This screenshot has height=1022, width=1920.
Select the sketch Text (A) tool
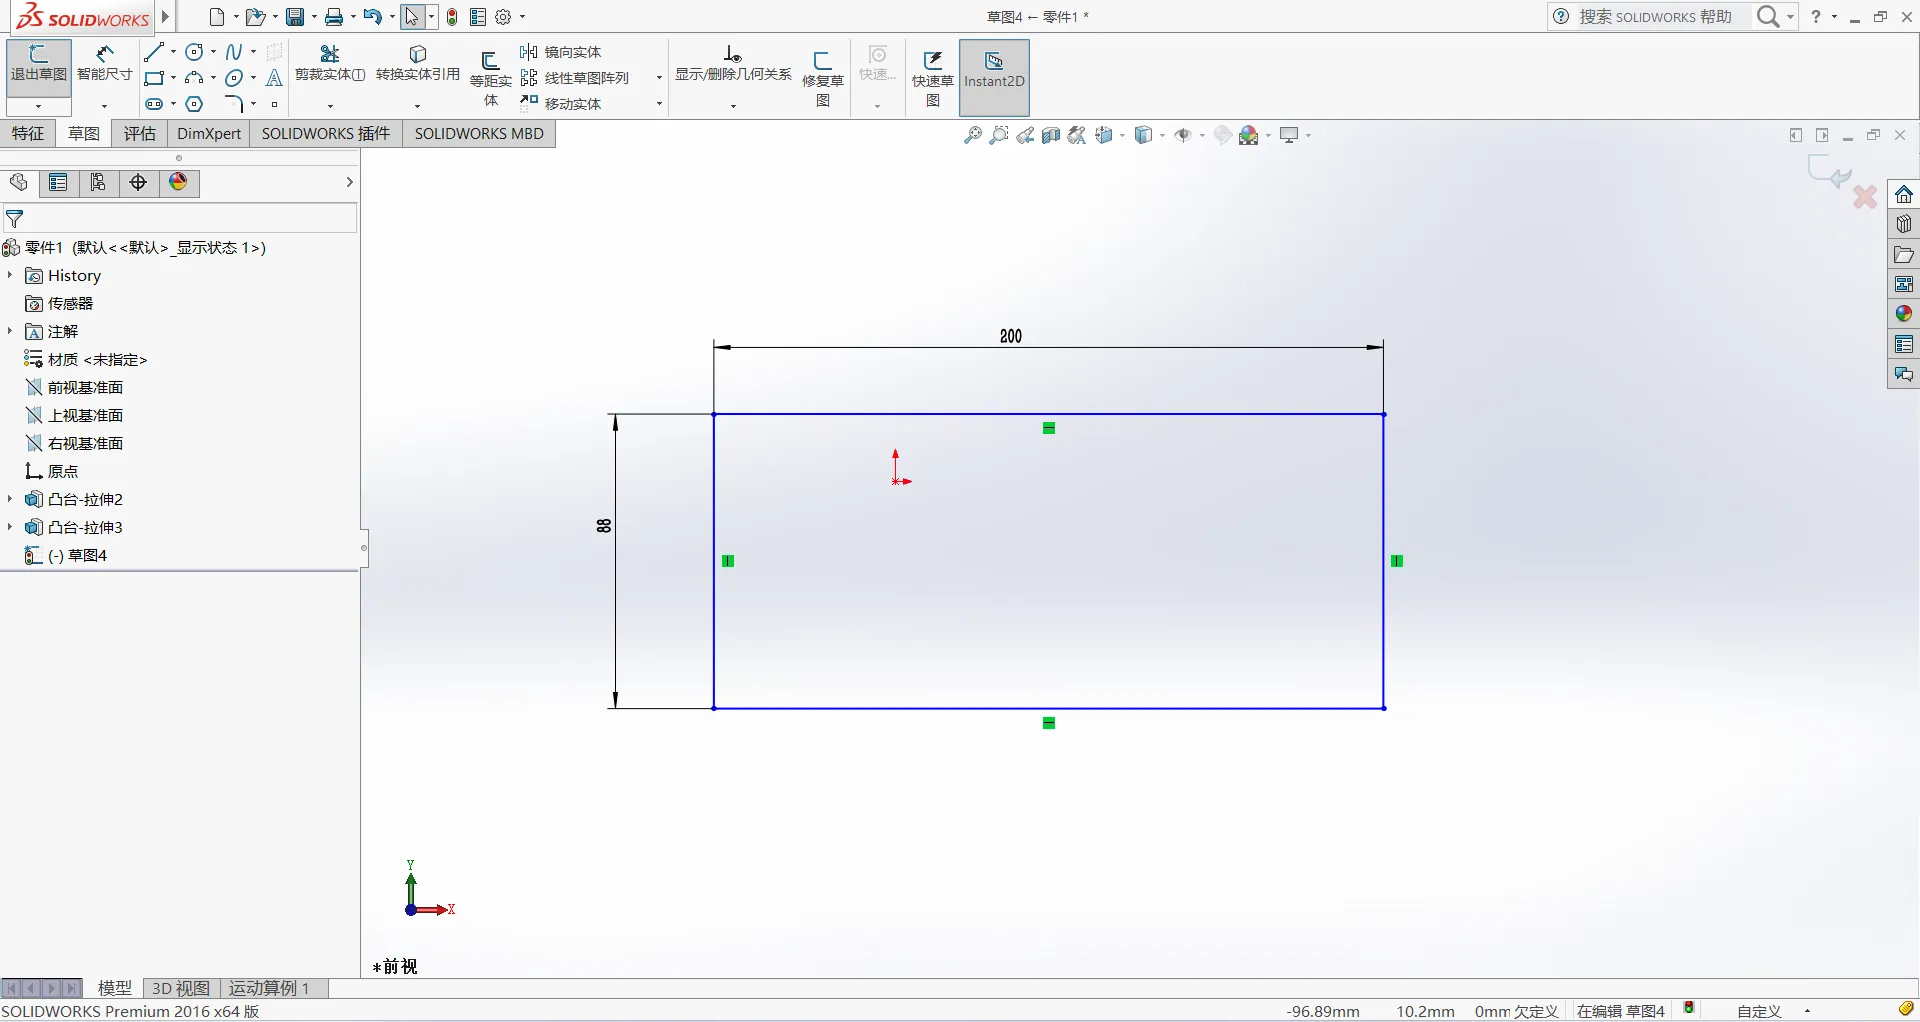click(x=274, y=78)
